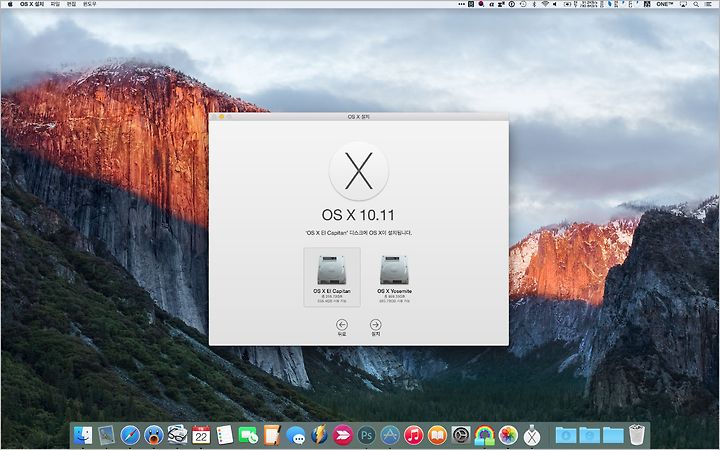Open the orange Pages icon in Dock
Image resolution: width=720 pixels, height=450 pixels.
(x=272, y=435)
